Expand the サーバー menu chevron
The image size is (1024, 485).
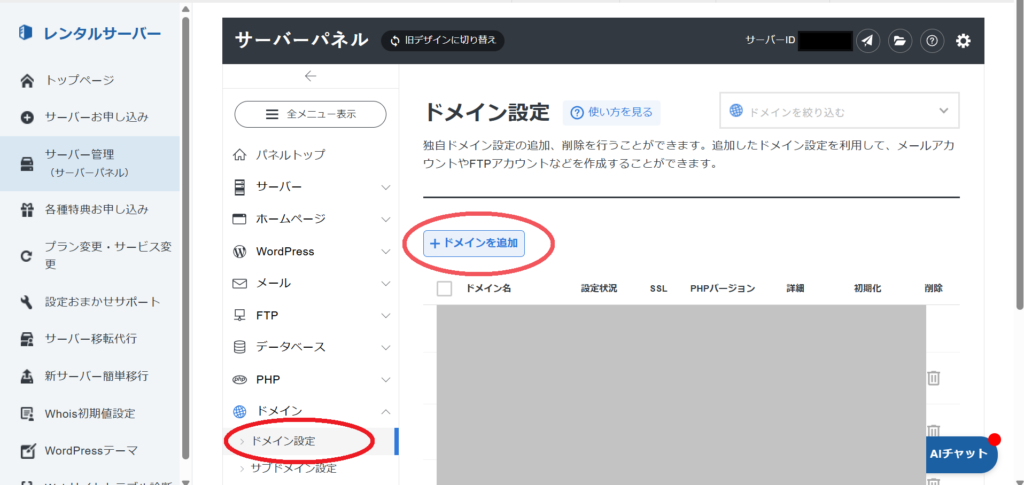[385, 187]
